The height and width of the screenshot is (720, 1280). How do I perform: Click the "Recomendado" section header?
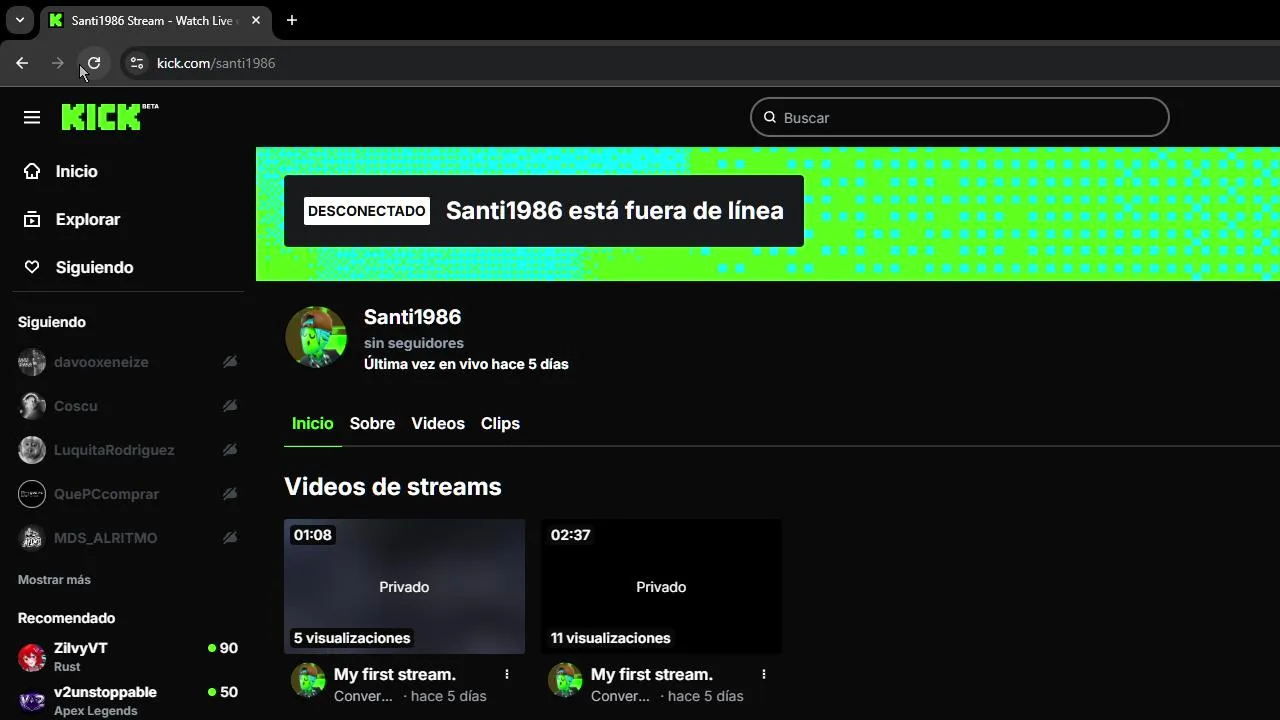coord(66,618)
